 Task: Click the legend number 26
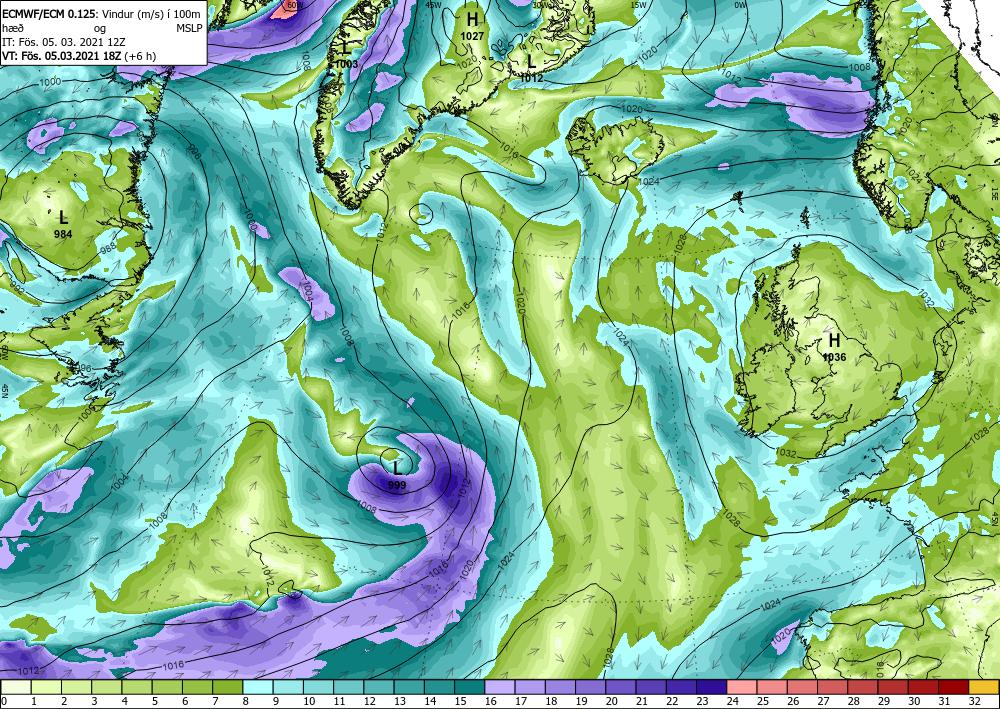coord(792,702)
